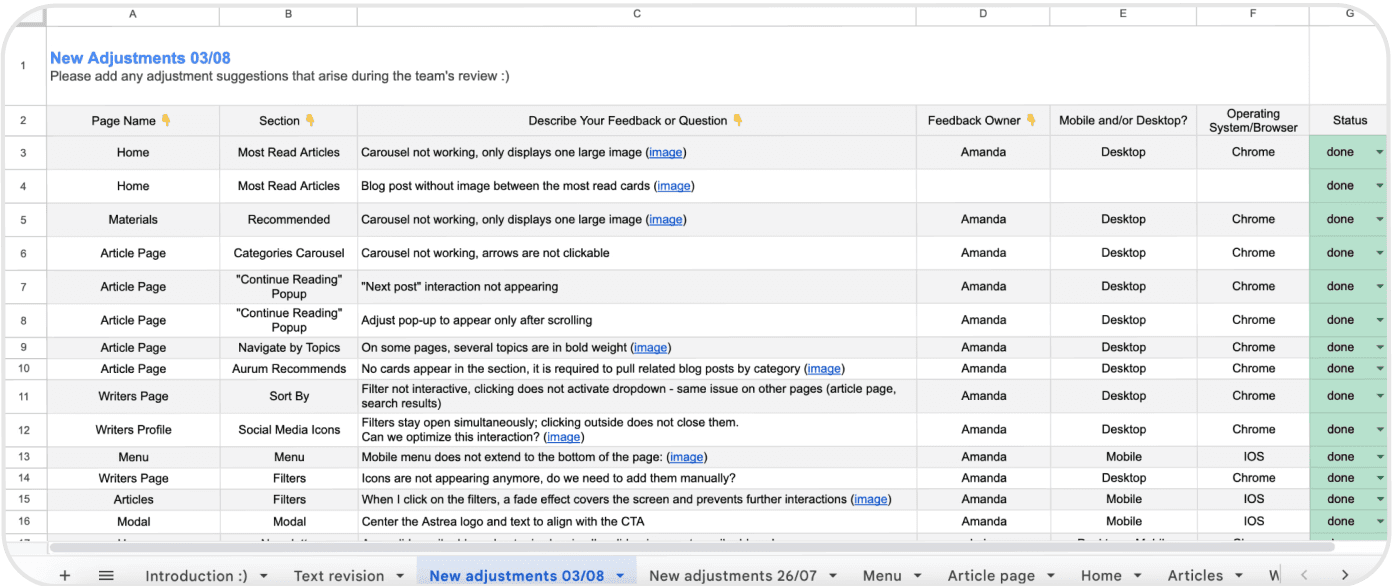The width and height of the screenshot is (1392, 586).
Task: Open image link for fade effect issue
Action: point(871,499)
